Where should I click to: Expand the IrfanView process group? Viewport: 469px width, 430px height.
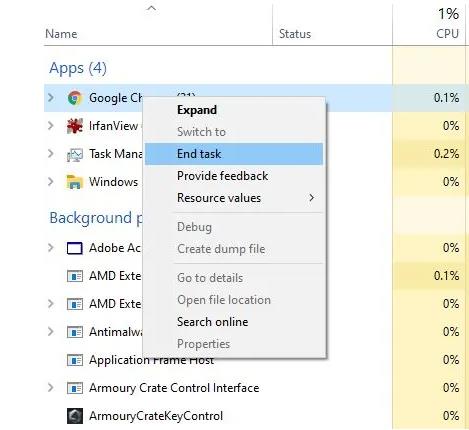(x=51, y=126)
